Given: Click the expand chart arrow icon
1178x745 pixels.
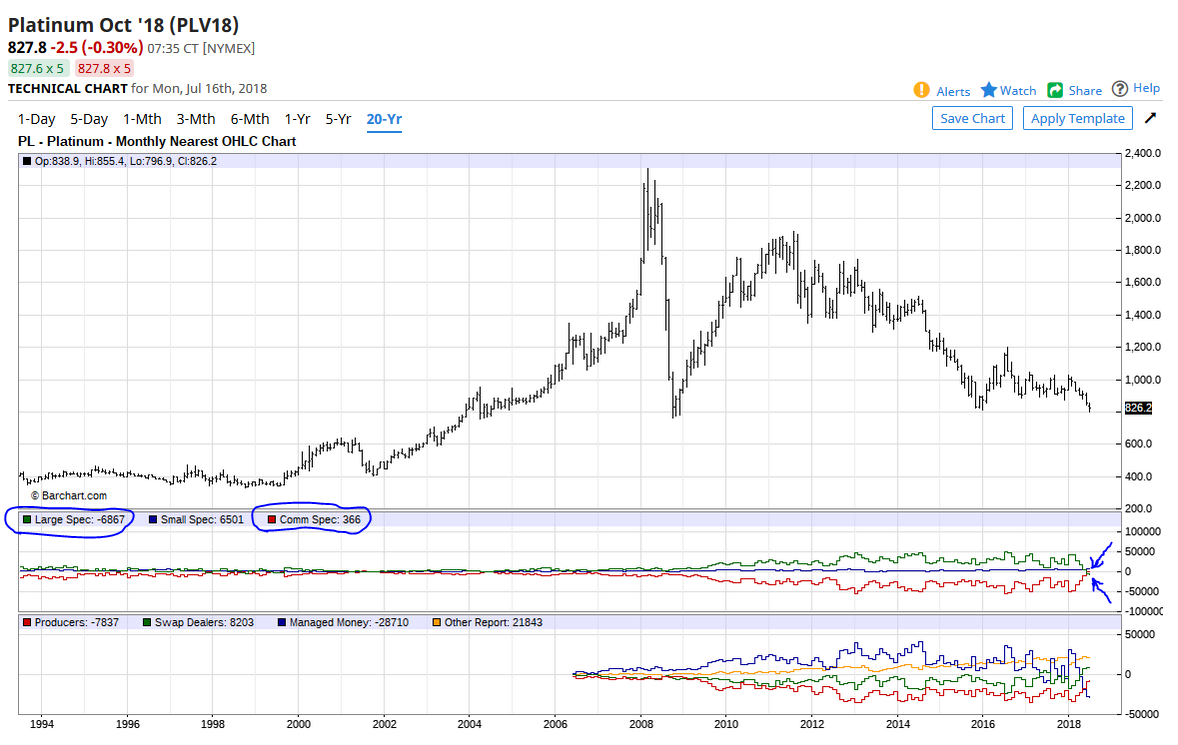Looking at the screenshot, I should click(1150, 118).
